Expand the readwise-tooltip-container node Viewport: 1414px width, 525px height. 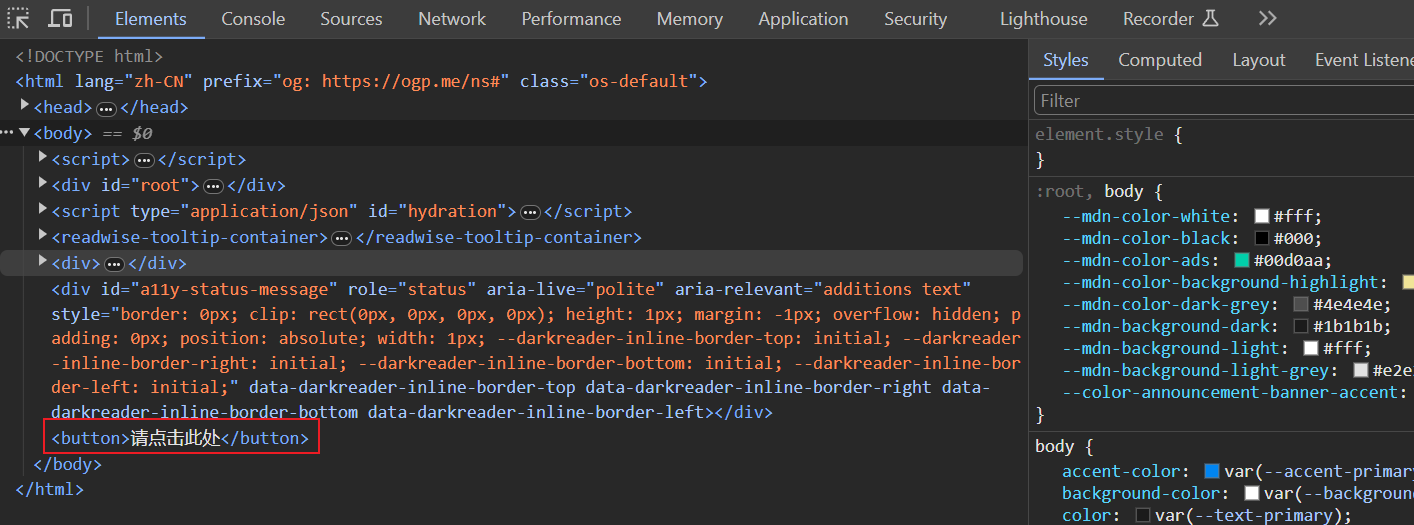43,236
